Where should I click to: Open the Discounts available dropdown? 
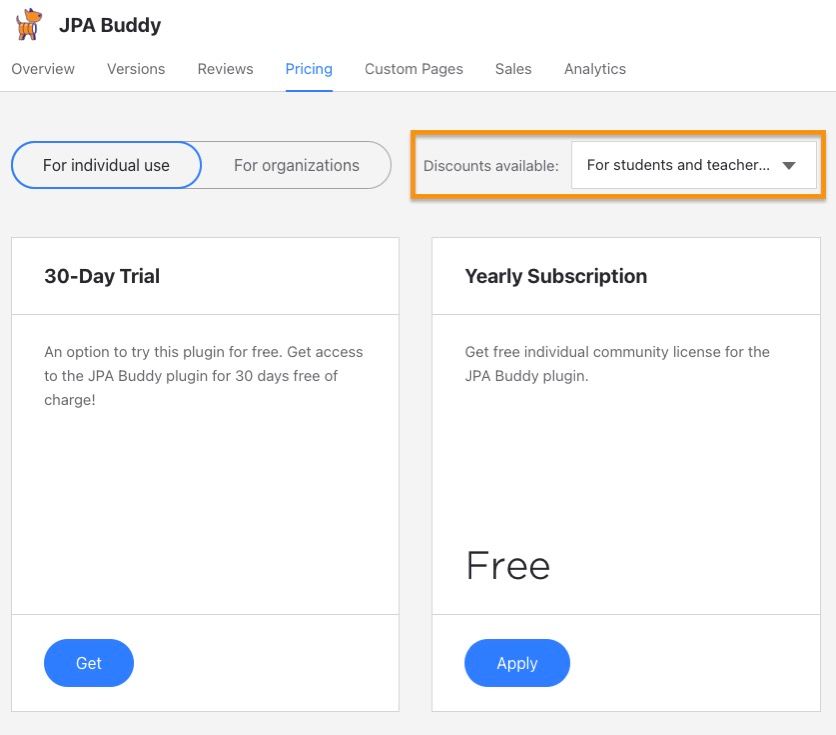694,165
